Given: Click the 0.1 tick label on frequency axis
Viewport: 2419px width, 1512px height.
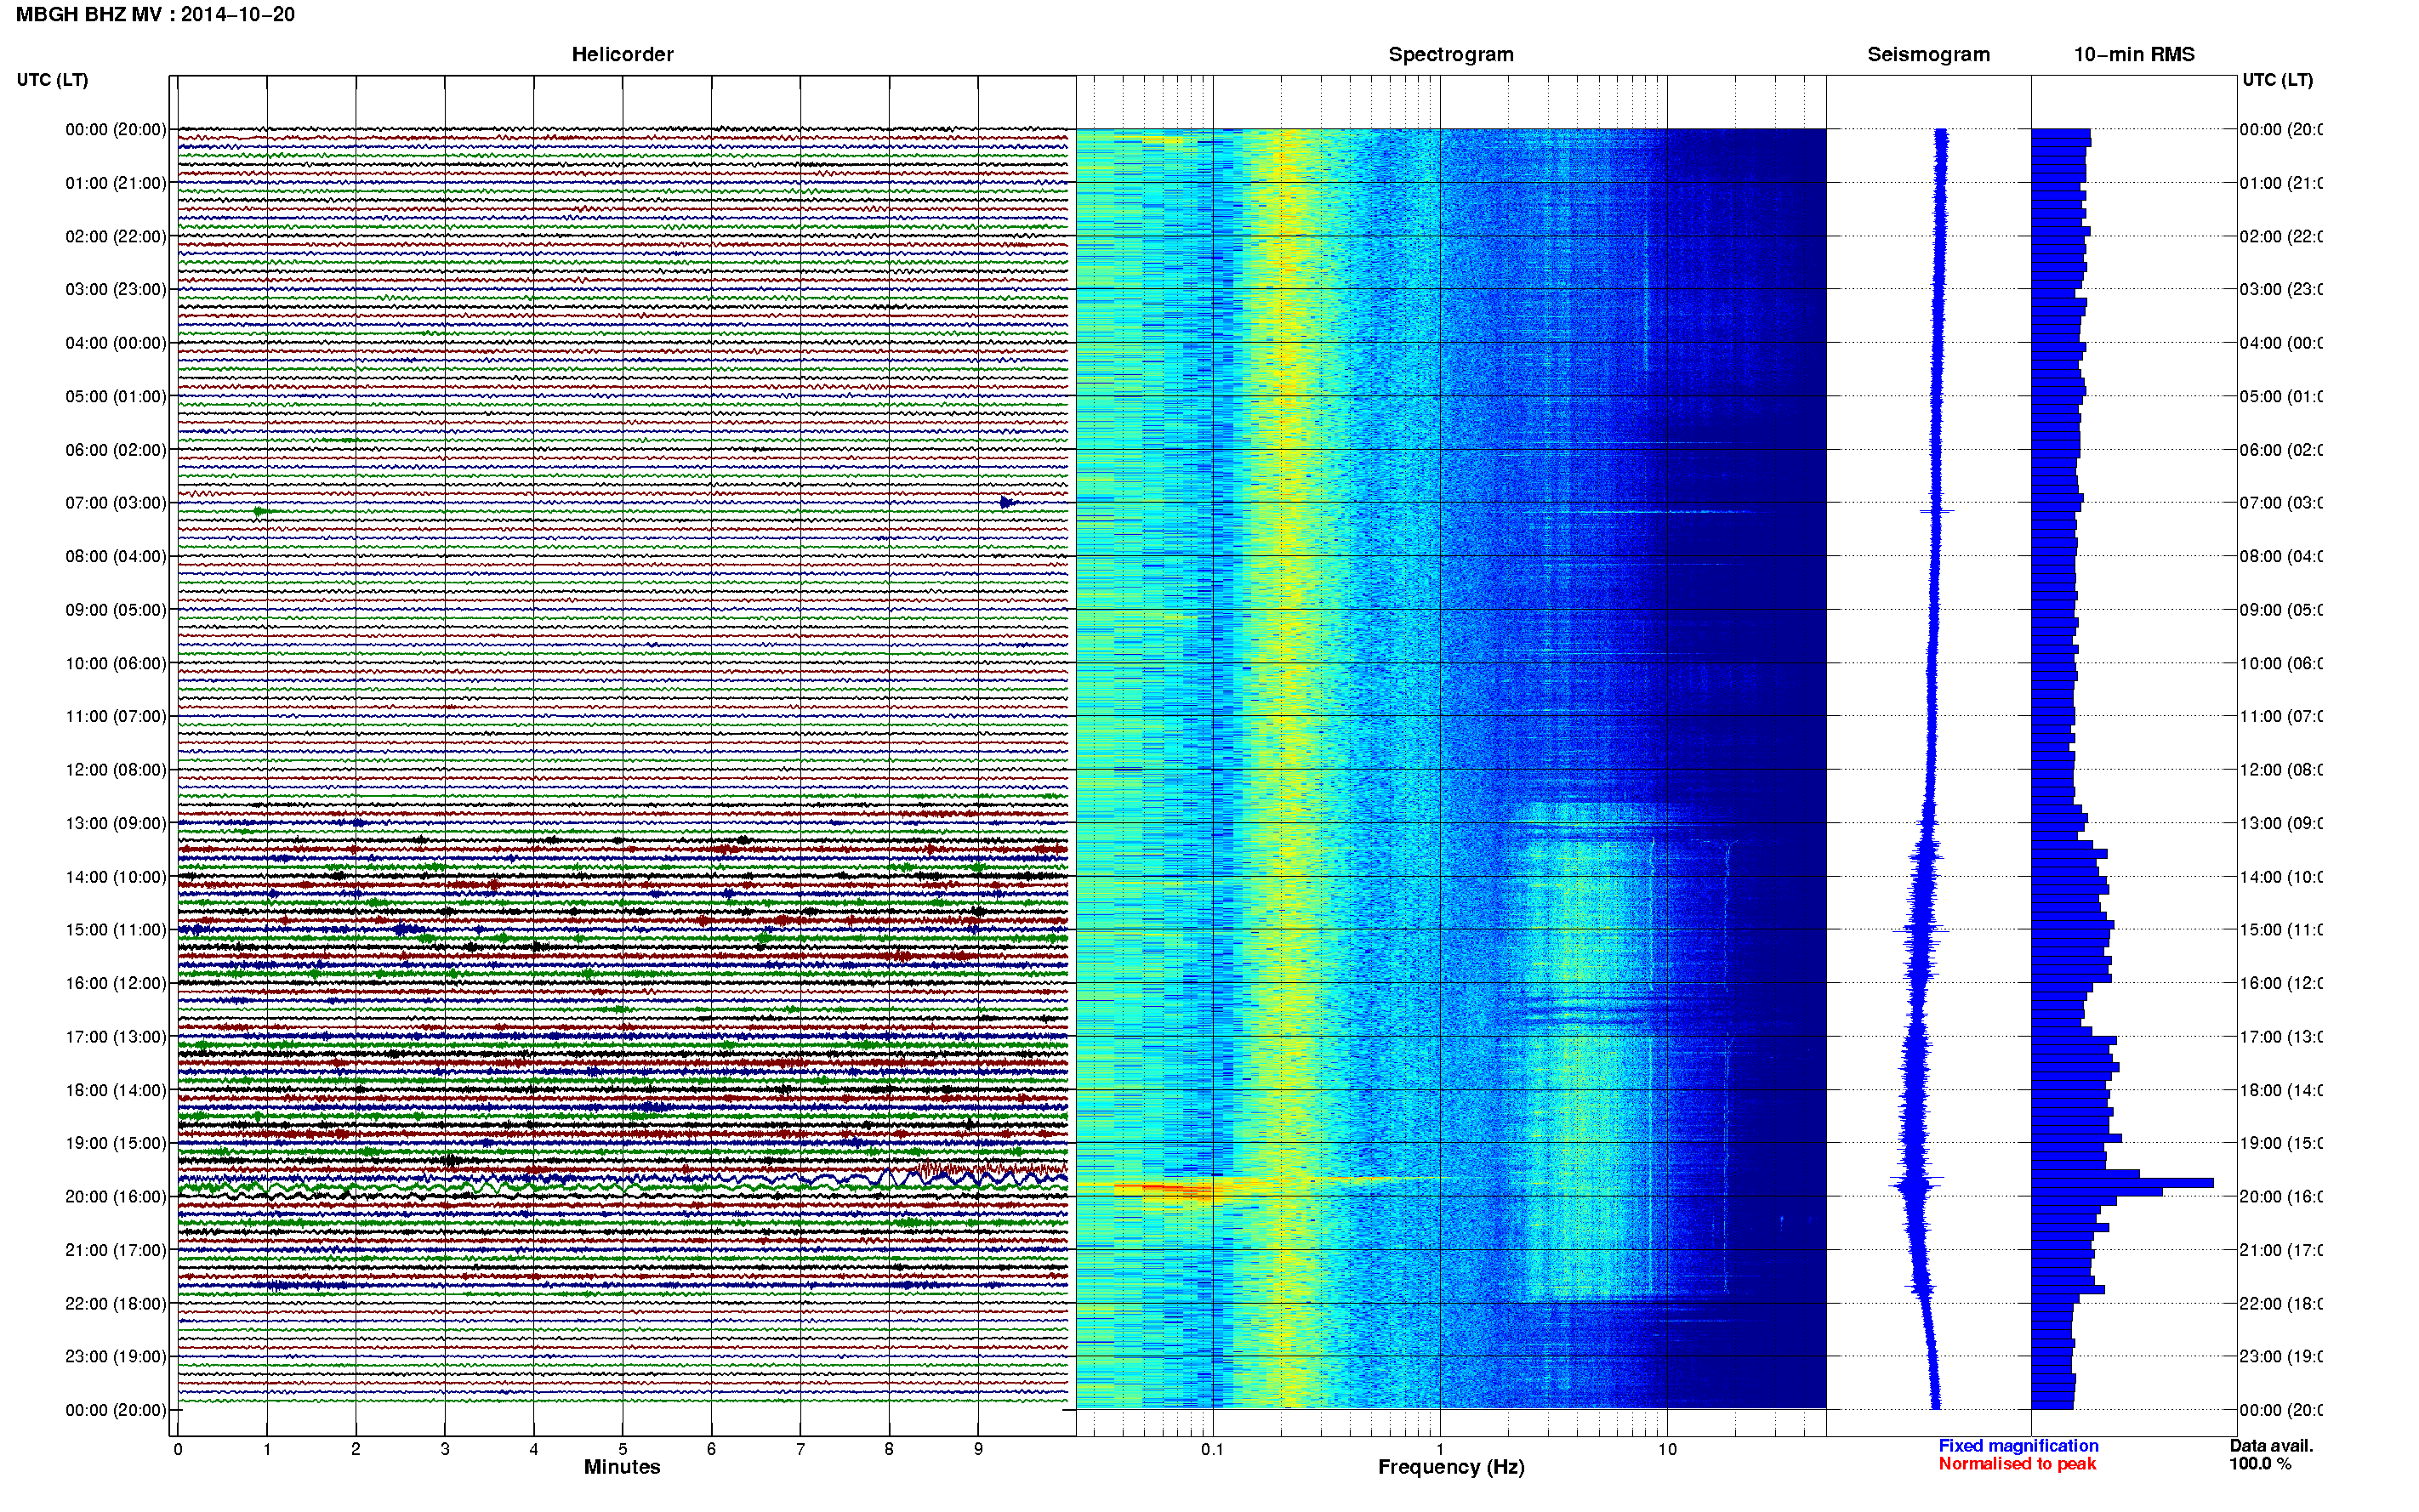Looking at the screenshot, I should 1212,1449.
